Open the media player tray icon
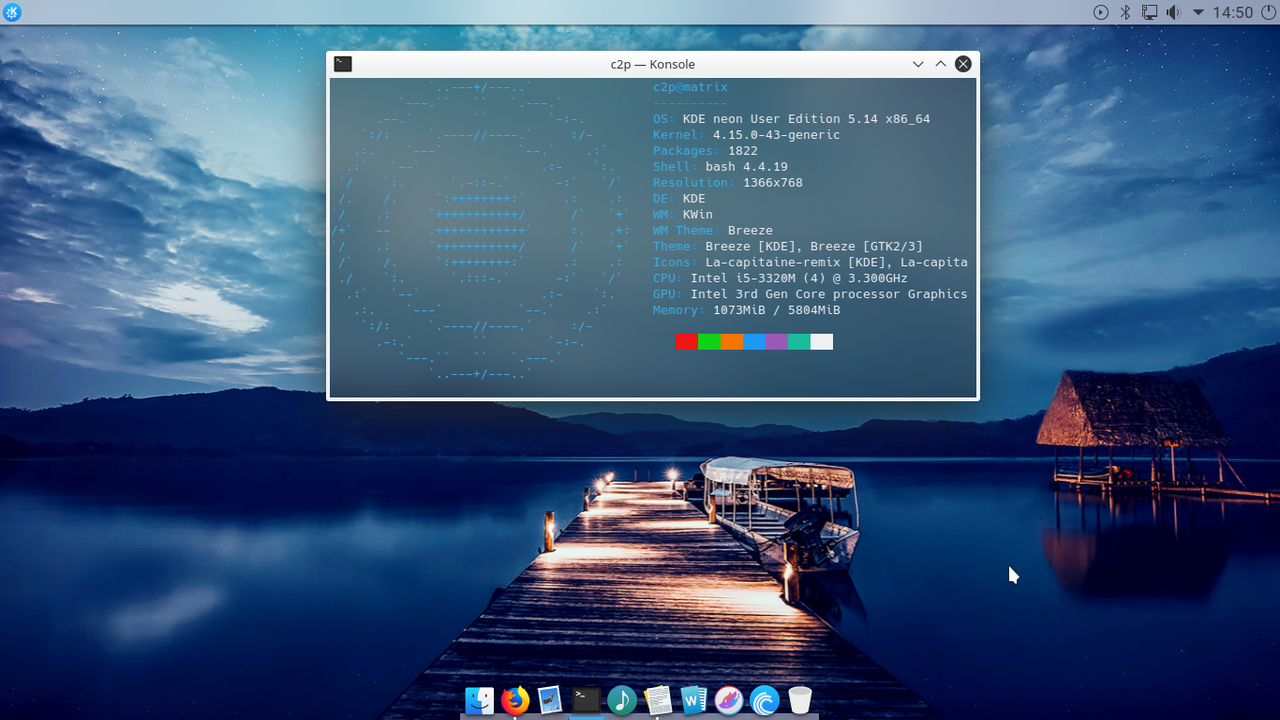This screenshot has width=1280, height=720. point(1101,12)
